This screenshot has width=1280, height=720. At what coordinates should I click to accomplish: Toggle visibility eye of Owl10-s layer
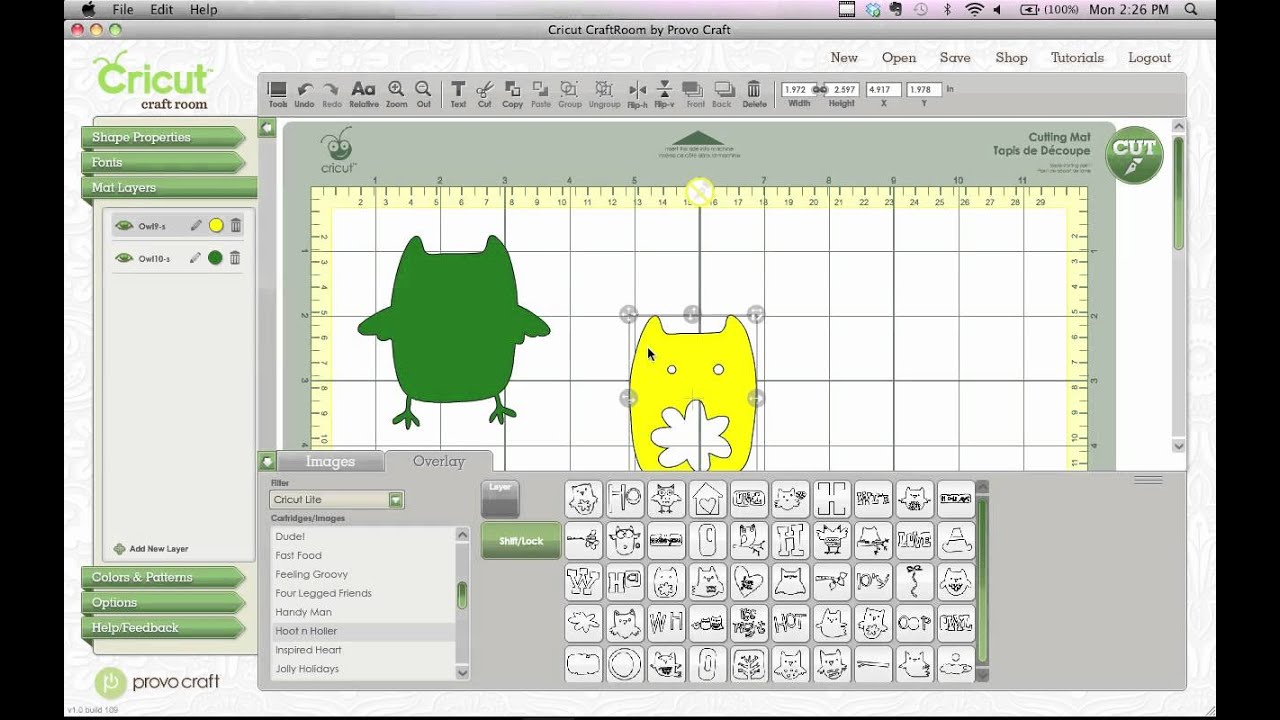pos(124,258)
